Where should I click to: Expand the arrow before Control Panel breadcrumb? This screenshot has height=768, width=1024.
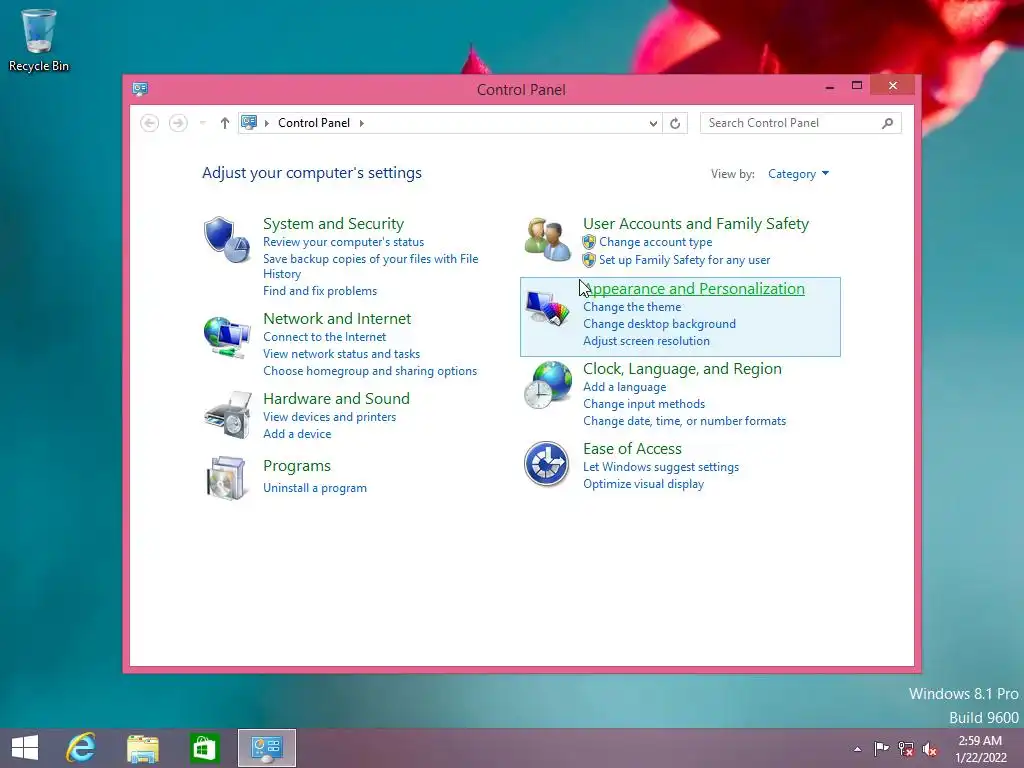(x=266, y=123)
